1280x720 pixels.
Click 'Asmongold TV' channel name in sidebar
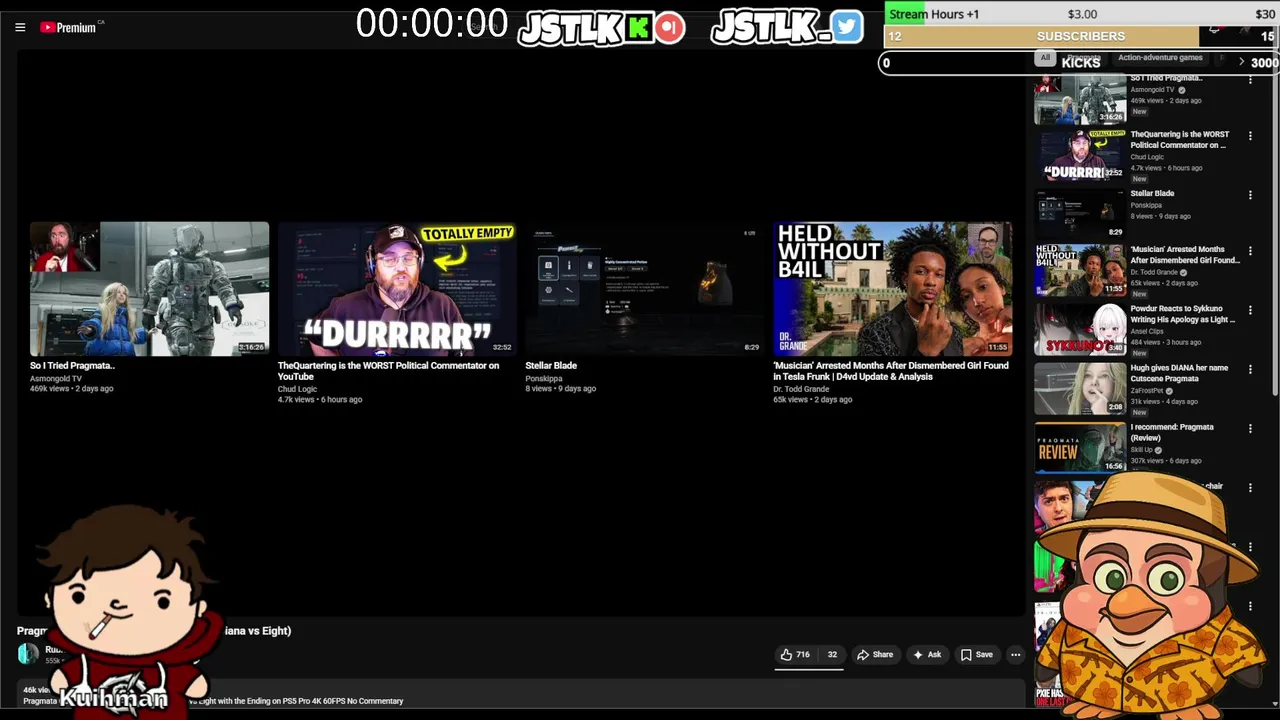click(1152, 90)
